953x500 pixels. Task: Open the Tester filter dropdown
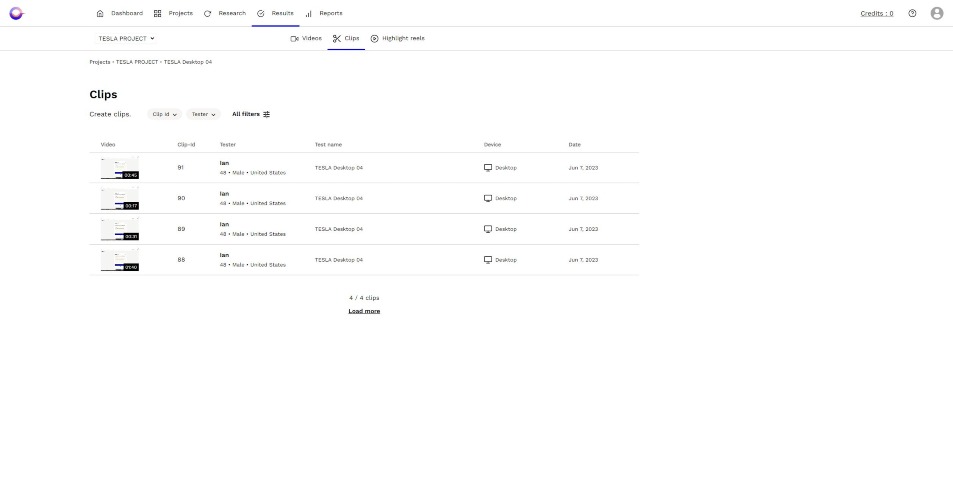pyautogui.click(x=204, y=114)
